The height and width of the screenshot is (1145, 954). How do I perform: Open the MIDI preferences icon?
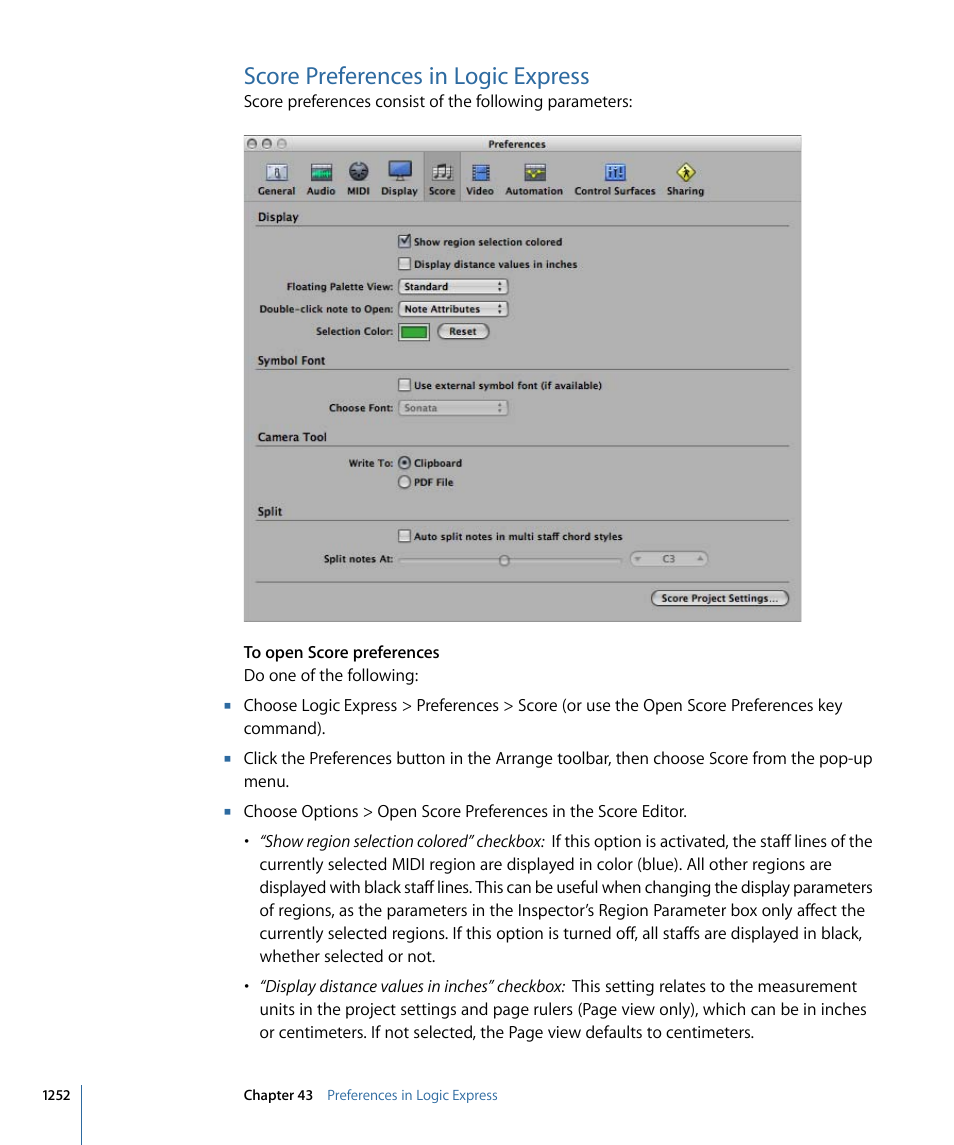(x=359, y=177)
